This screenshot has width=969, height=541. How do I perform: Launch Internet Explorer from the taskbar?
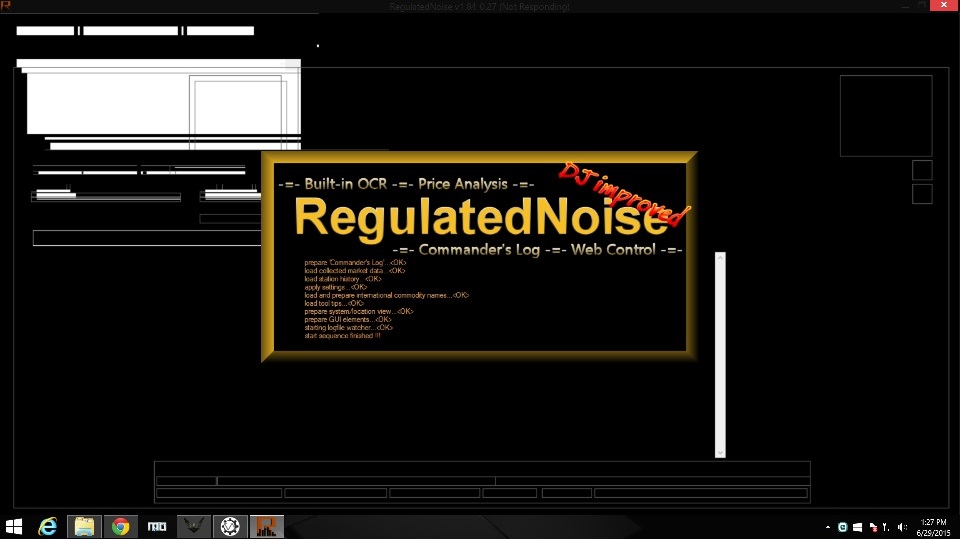click(x=48, y=527)
